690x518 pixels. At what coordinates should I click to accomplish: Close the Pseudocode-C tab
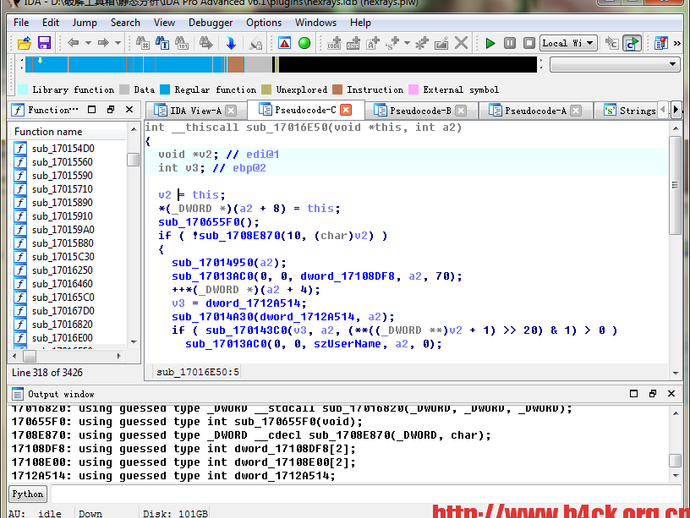346,110
